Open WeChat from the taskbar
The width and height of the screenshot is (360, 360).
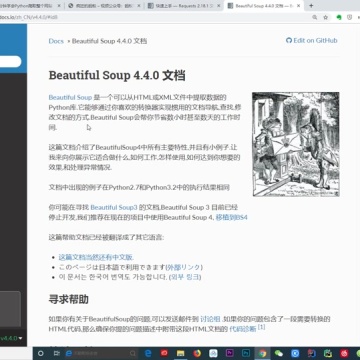pyautogui.click(x=279, y=353)
